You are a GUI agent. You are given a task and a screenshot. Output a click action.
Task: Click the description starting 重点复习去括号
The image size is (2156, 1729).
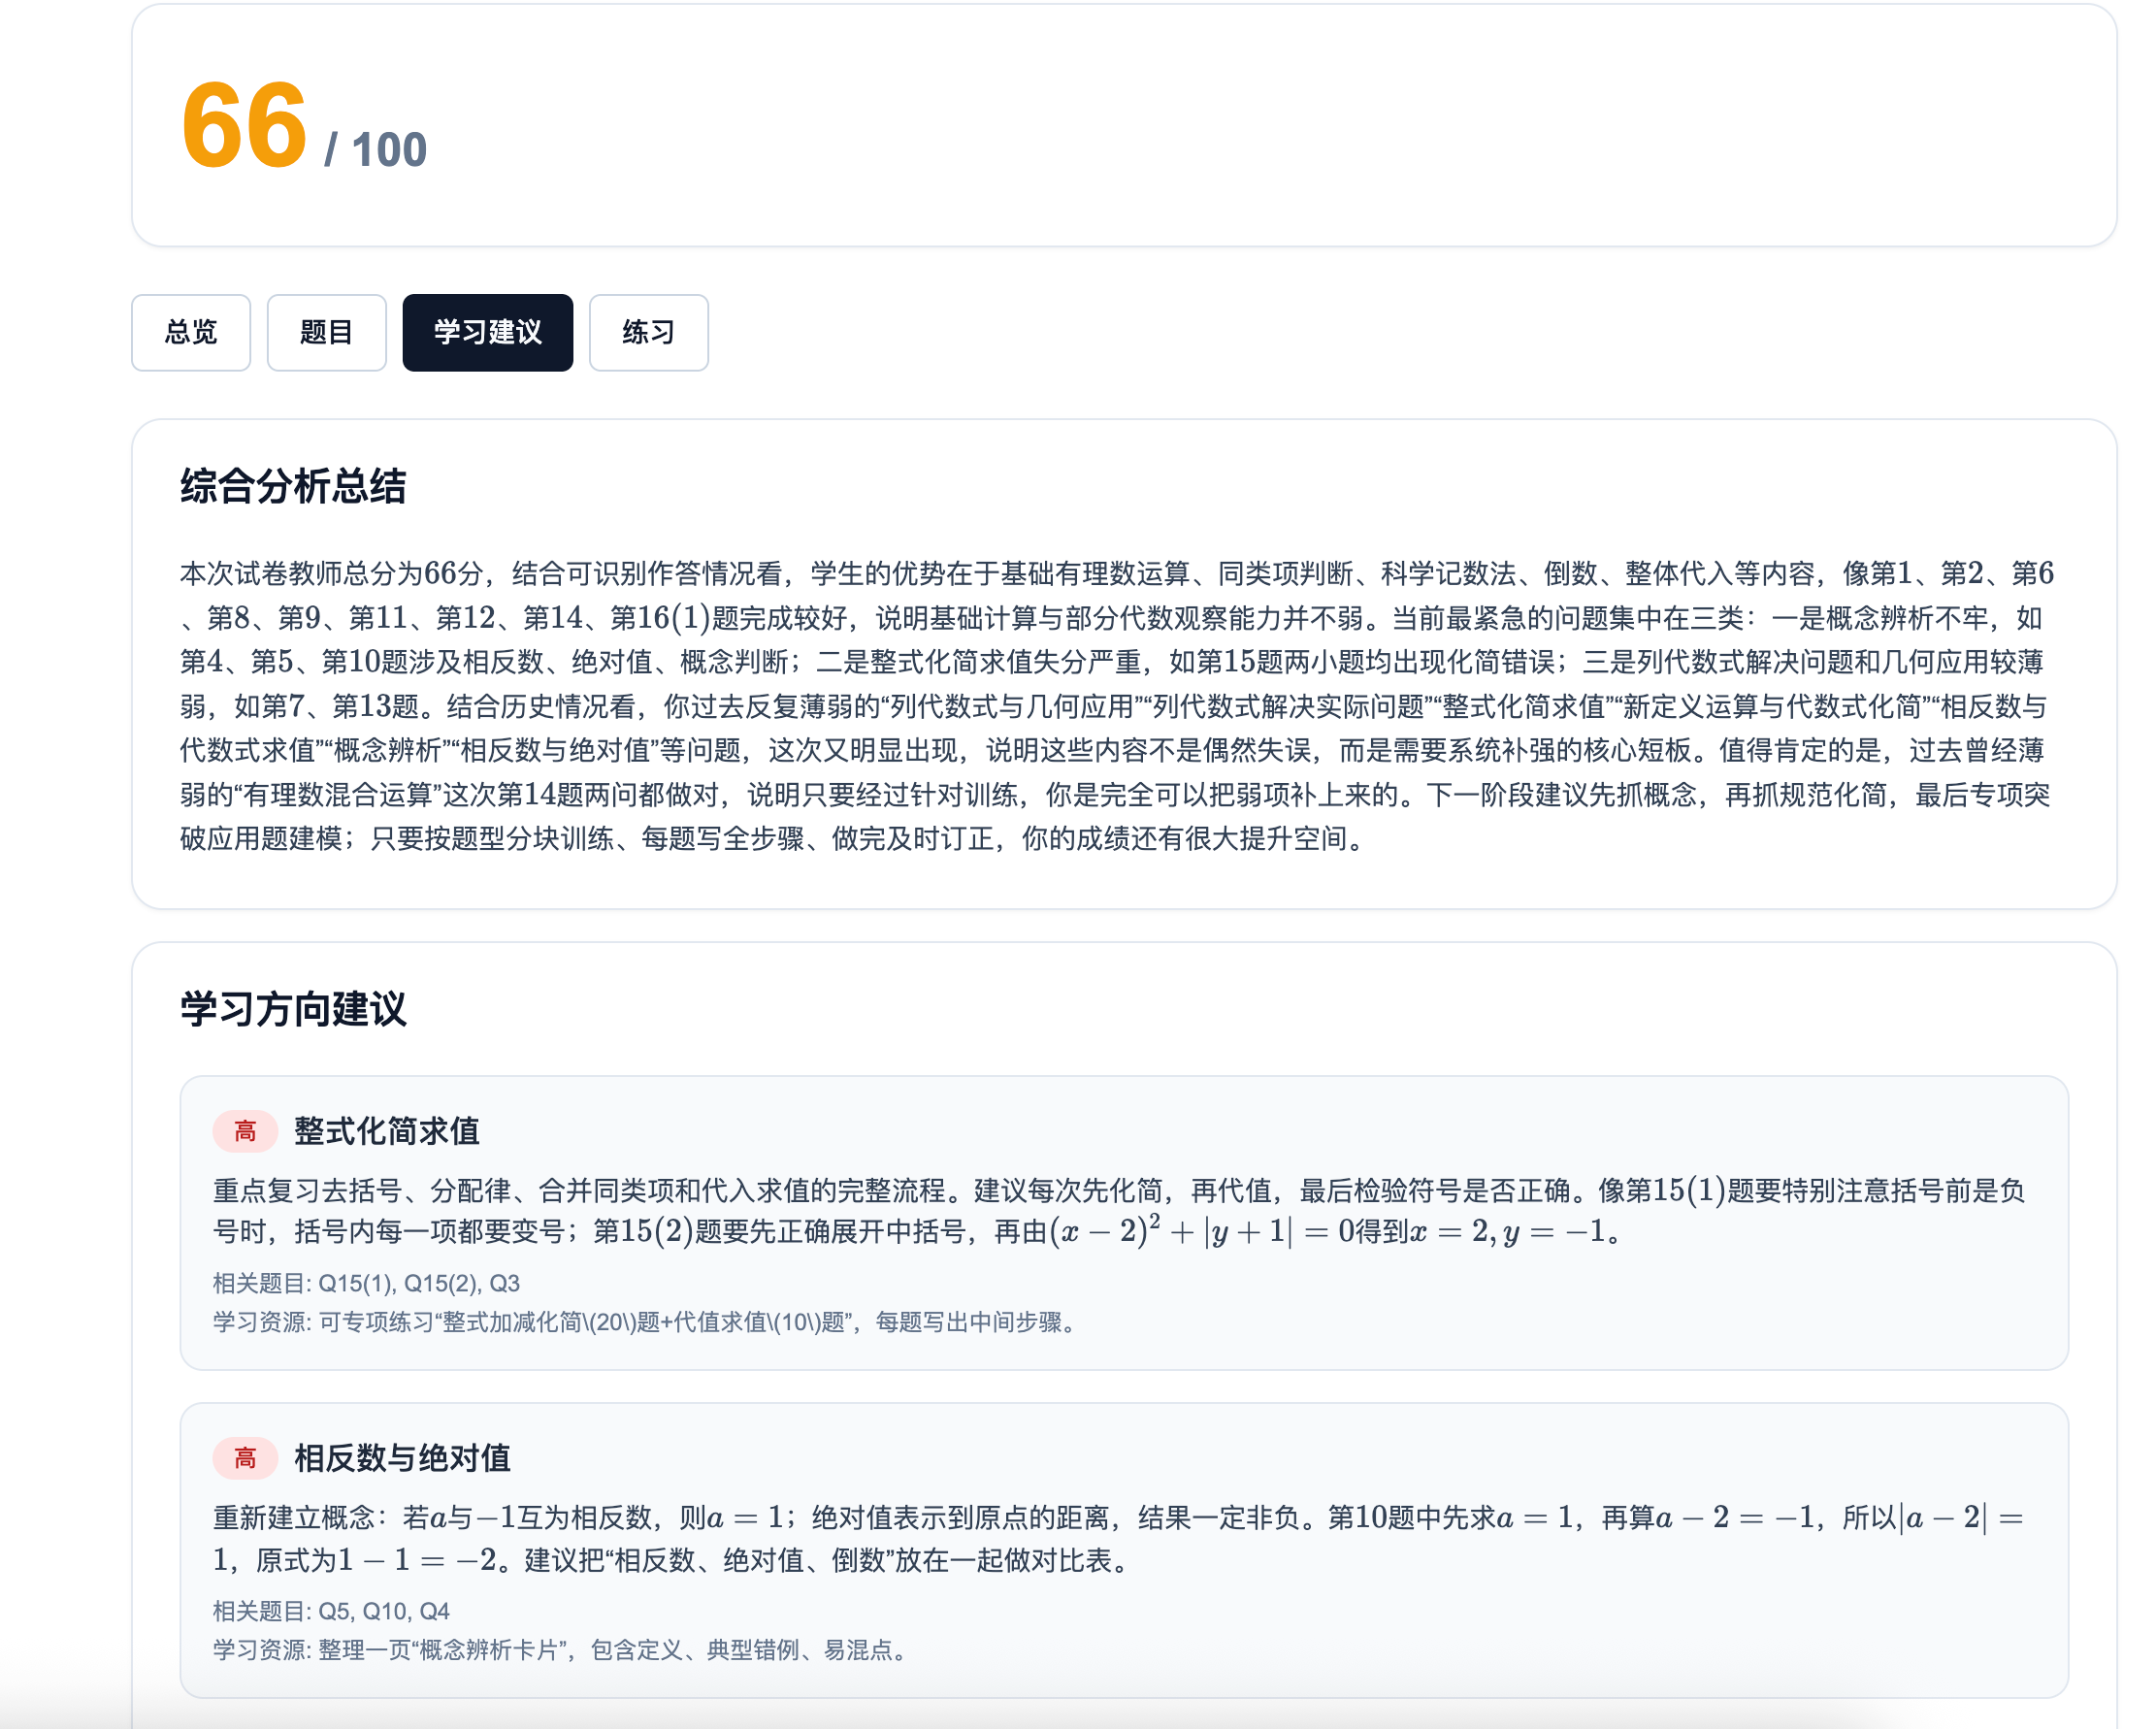(x=1118, y=1210)
